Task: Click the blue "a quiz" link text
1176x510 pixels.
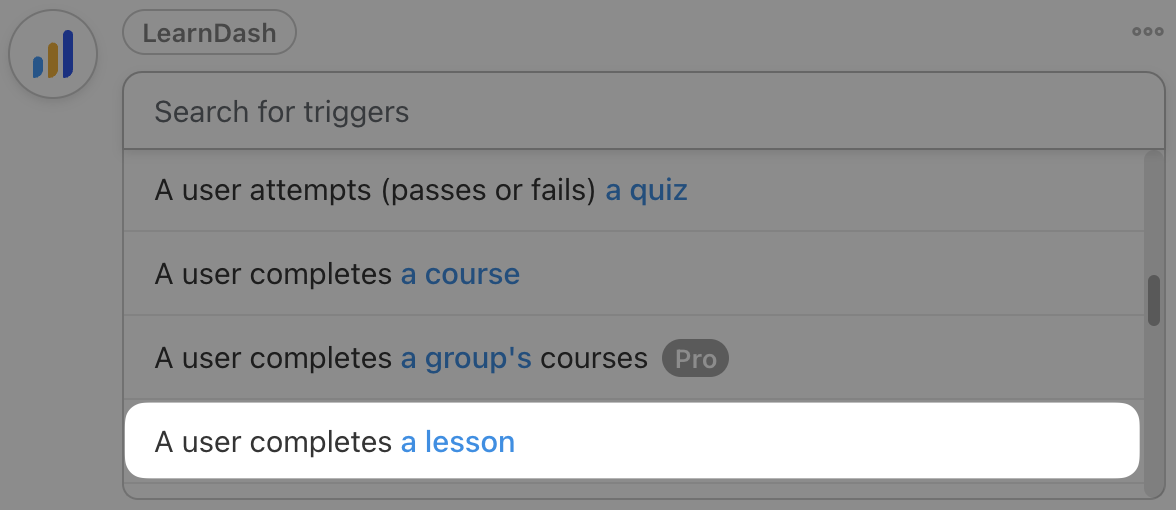Action: click(646, 190)
